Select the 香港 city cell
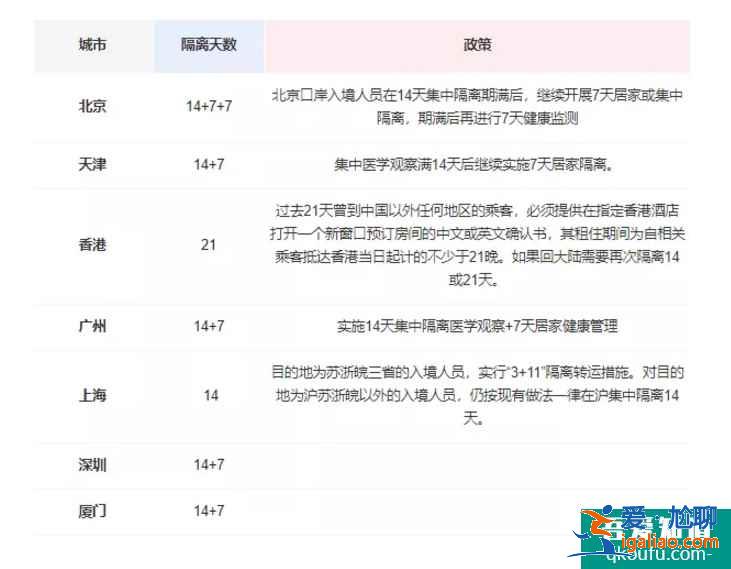The height and width of the screenshot is (569, 731). tap(92, 245)
